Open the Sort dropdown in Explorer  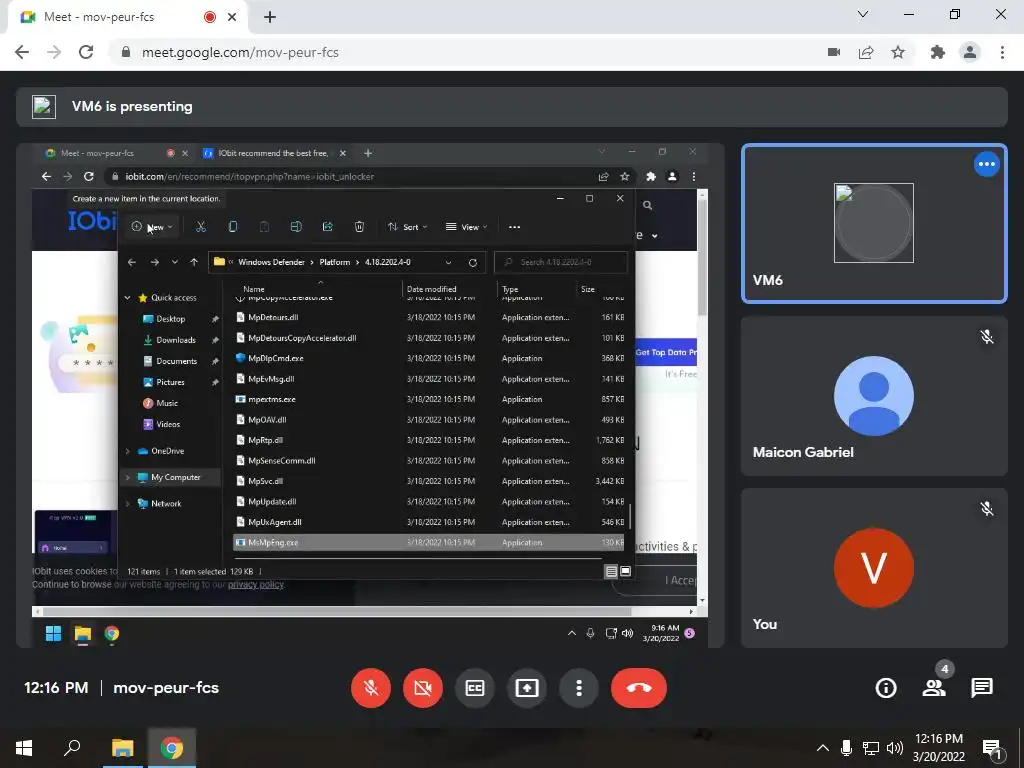(407, 227)
